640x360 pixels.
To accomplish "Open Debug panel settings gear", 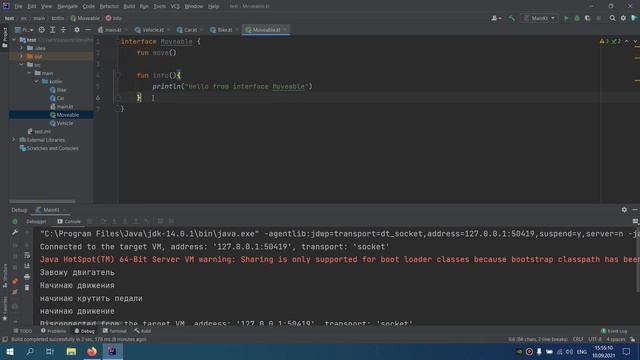I will click(624, 210).
